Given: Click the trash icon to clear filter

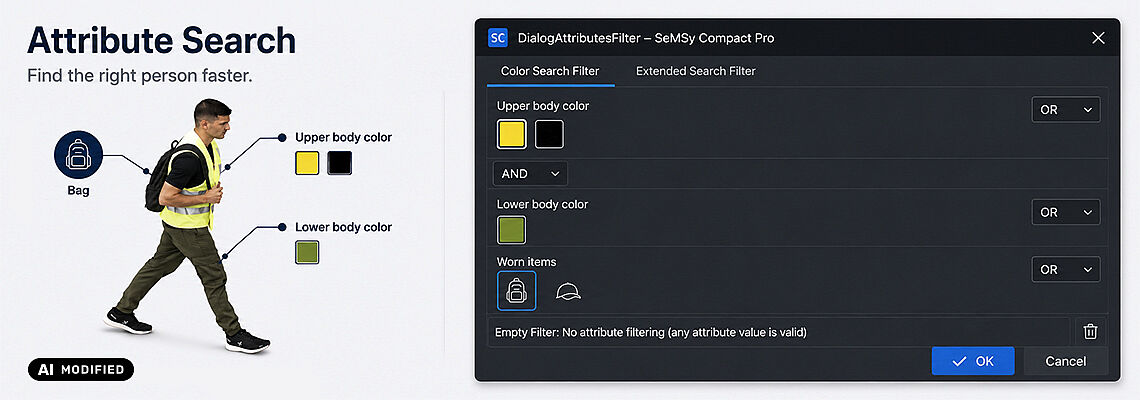Looking at the screenshot, I should click(1091, 332).
